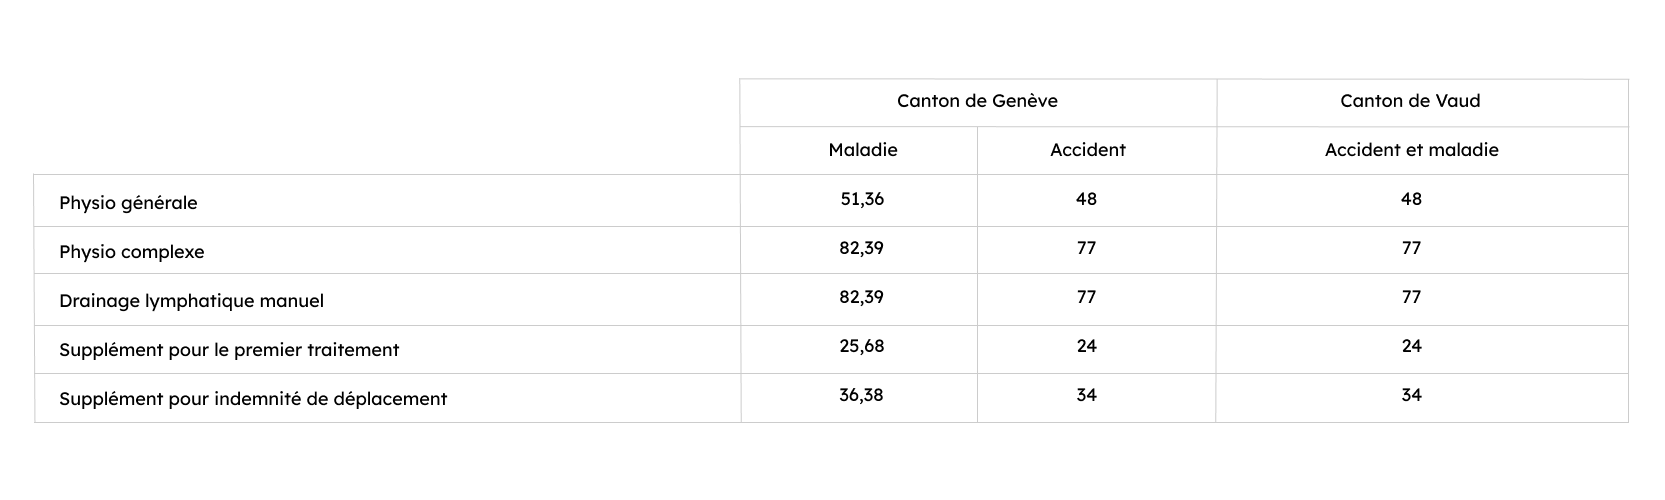Click the Canton de Genève header cell

click(x=977, y=101)
